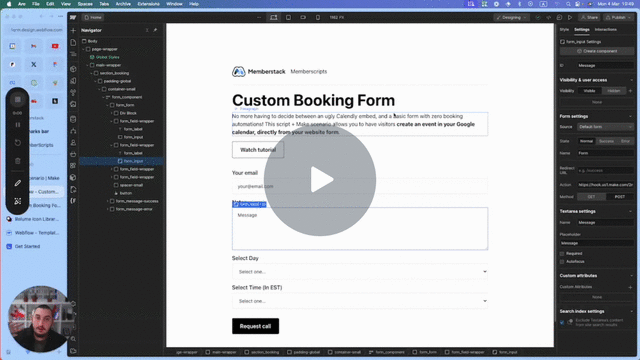Expand form_message-success in Navigator

pos(108,201)
